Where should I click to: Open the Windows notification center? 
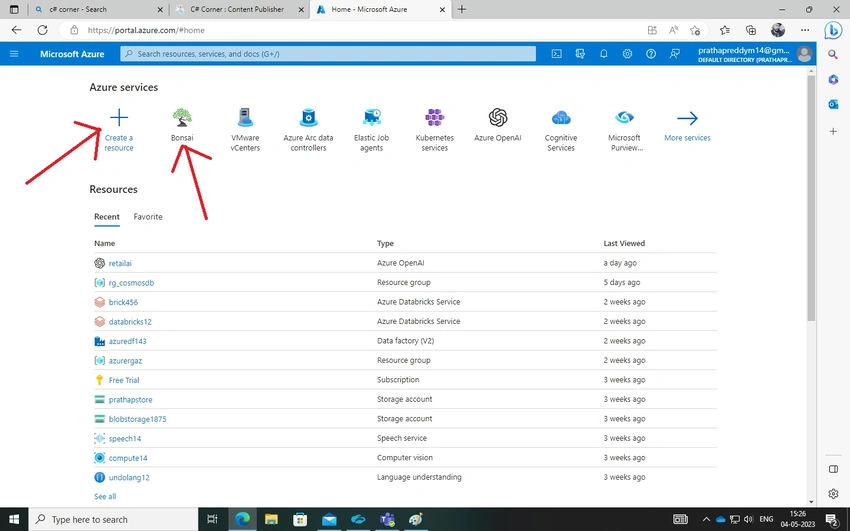point(833,519)
